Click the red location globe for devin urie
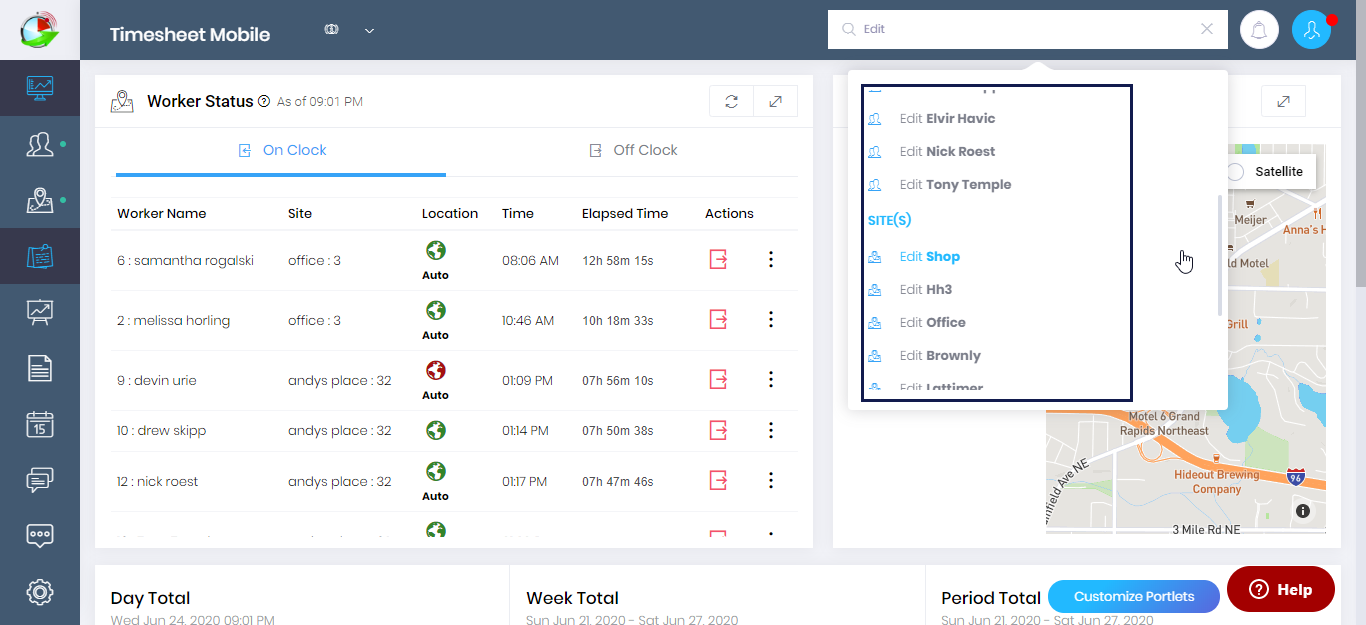The image size is (1366, 625). (436, 371)
